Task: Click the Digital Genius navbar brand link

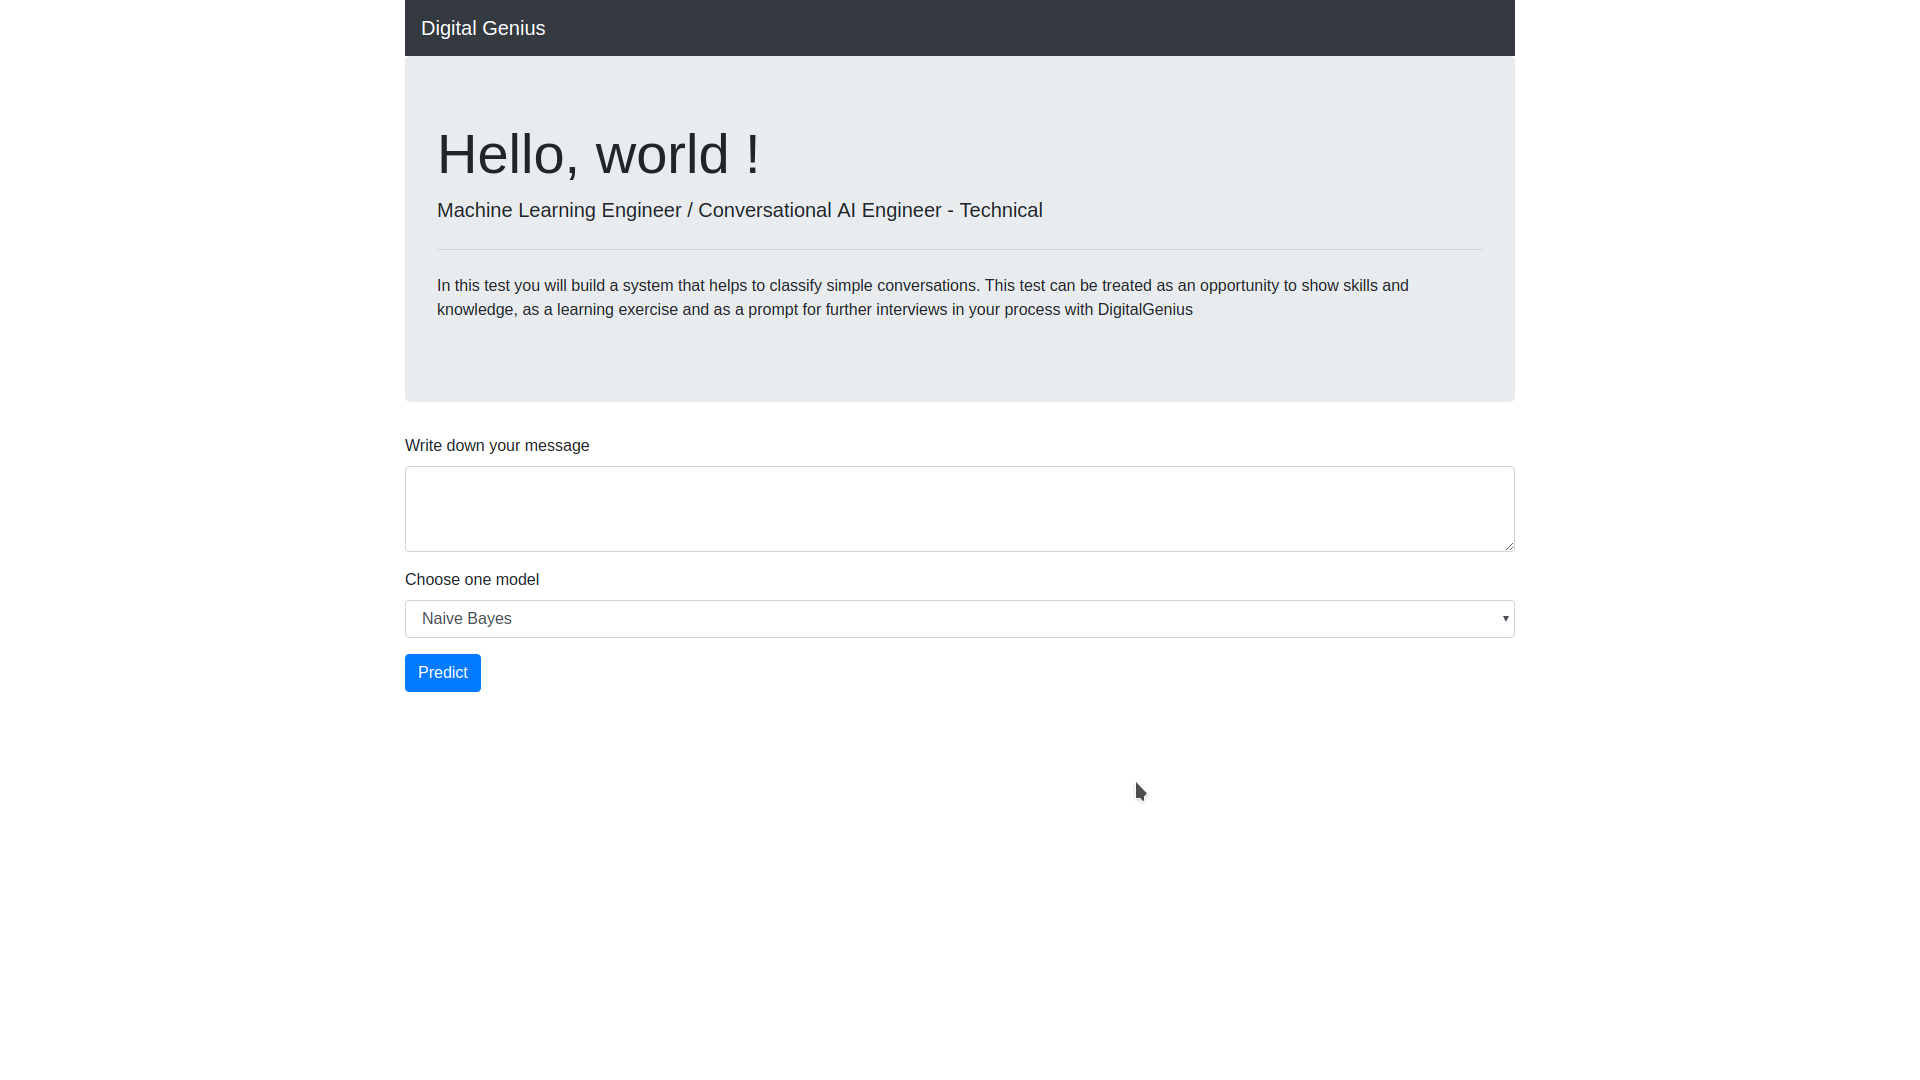Action: click(483, 28)
